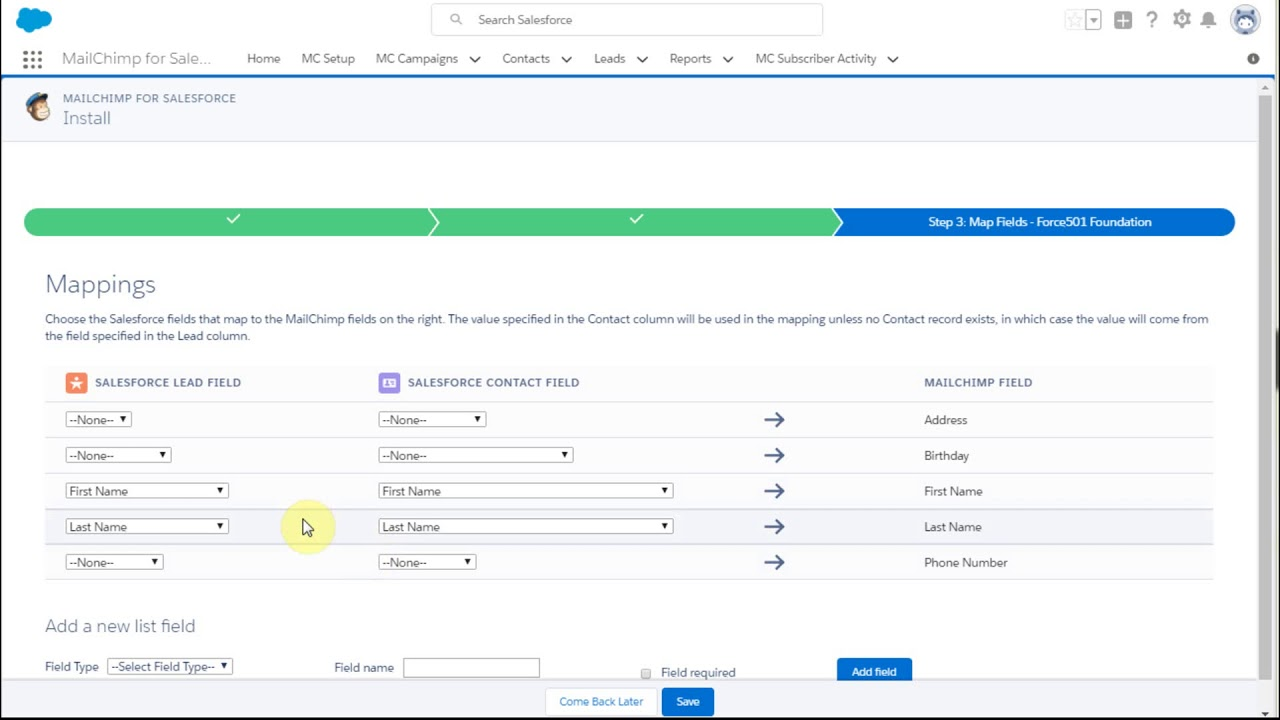Open the MC Setup tab
The width and height of the screenshot is (1280, 720).
pyautogui.click(x=328, y=59)
